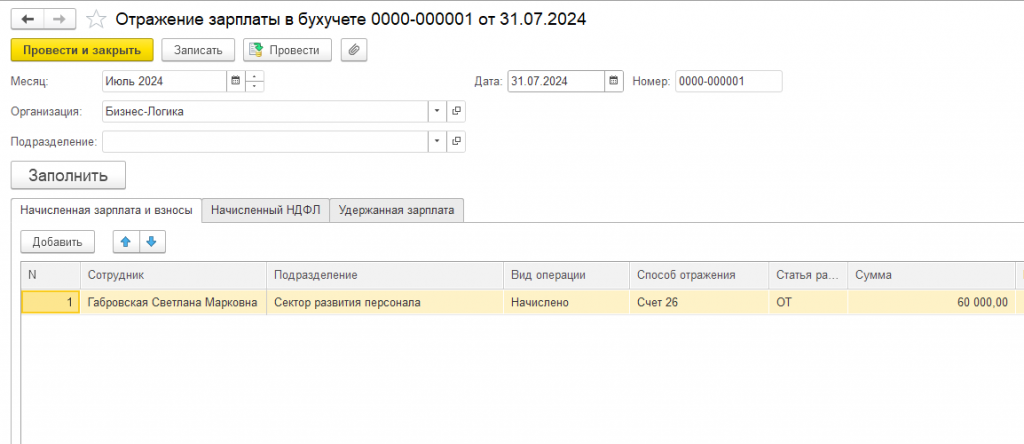Viewport: 1024px width, 444px height.
Task: Select the 60 000,00 amount cell
Action: click(931, 302)
